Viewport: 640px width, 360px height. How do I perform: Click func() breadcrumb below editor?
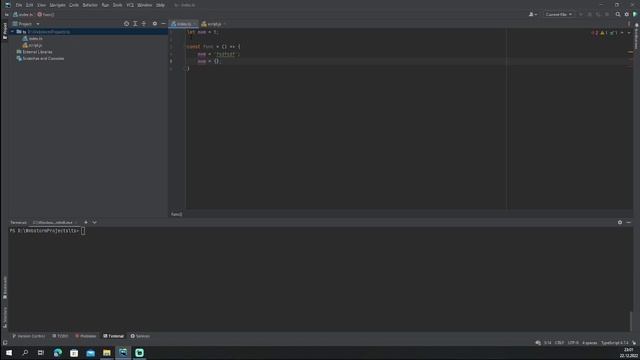[176, 214]
